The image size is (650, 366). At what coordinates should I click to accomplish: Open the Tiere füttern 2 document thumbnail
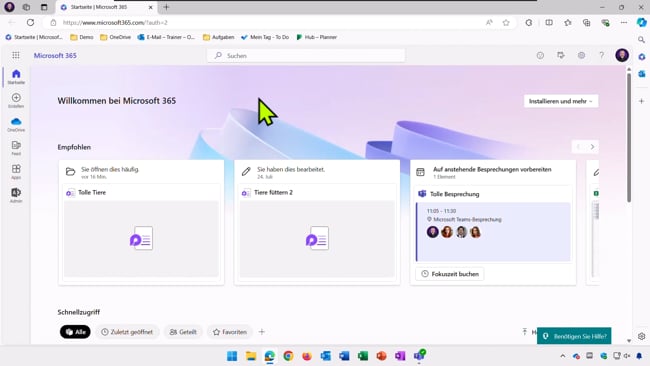click(x=317, y=238)
